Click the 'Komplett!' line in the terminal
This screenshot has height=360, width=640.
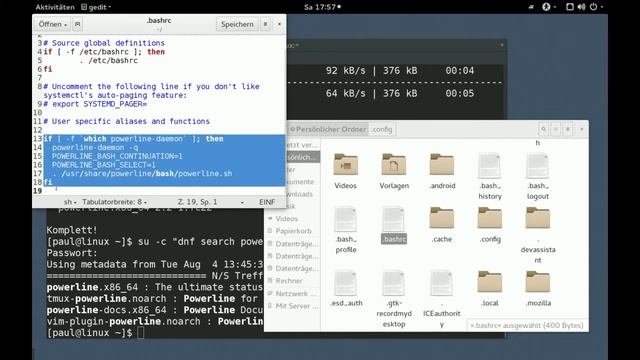click(72, 230)
